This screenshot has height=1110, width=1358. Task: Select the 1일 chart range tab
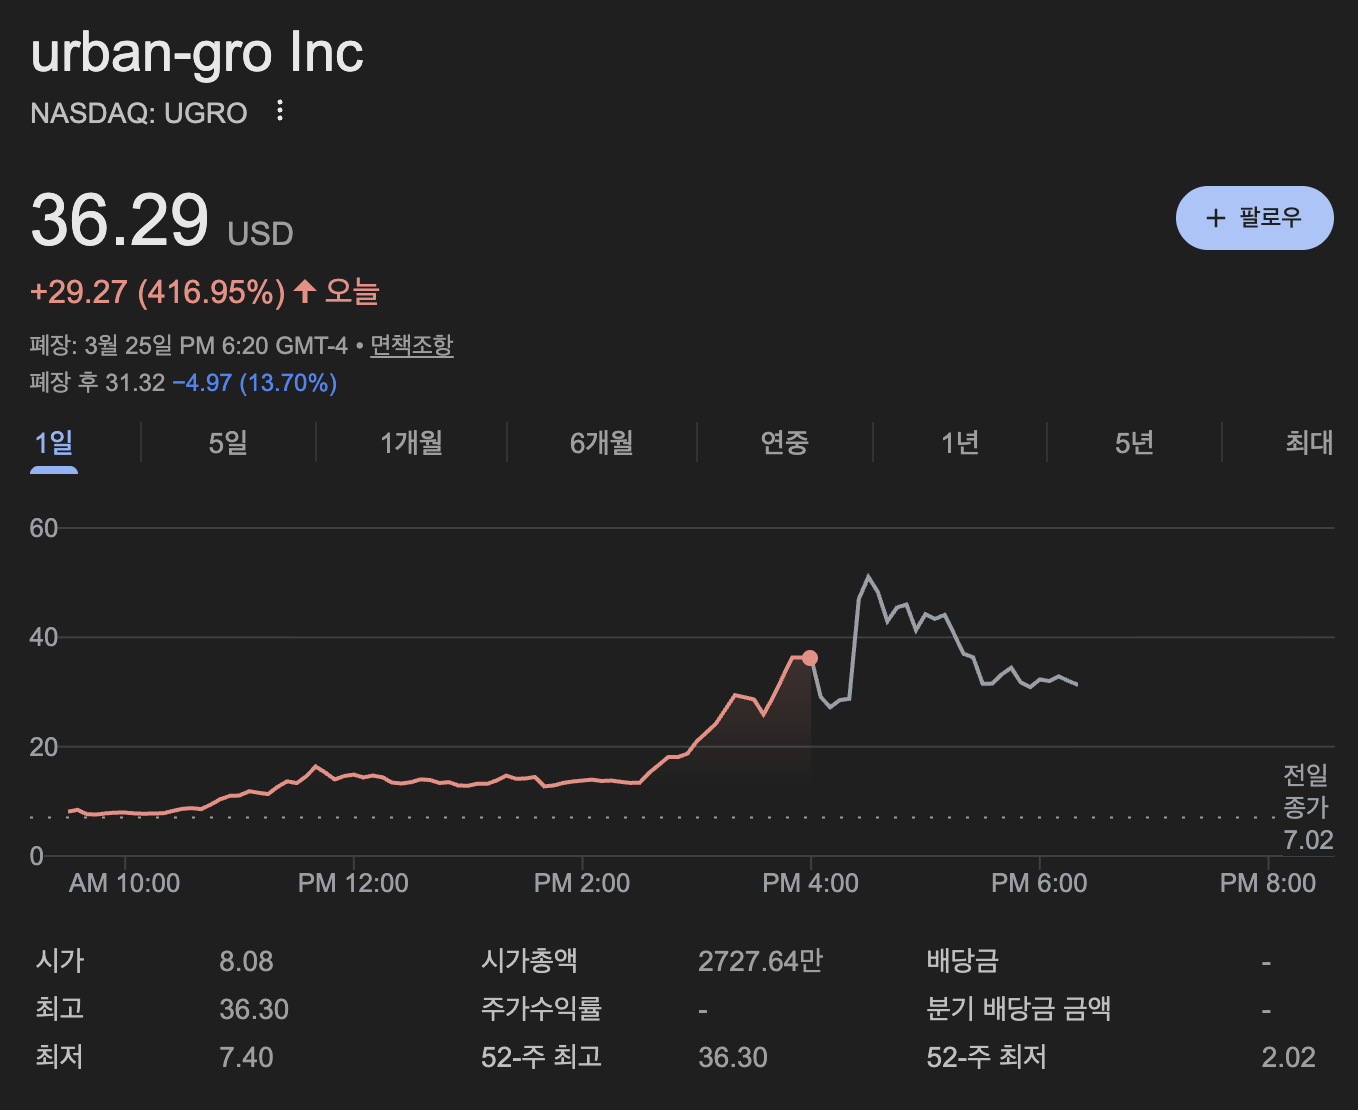click(x=54, y=443)
